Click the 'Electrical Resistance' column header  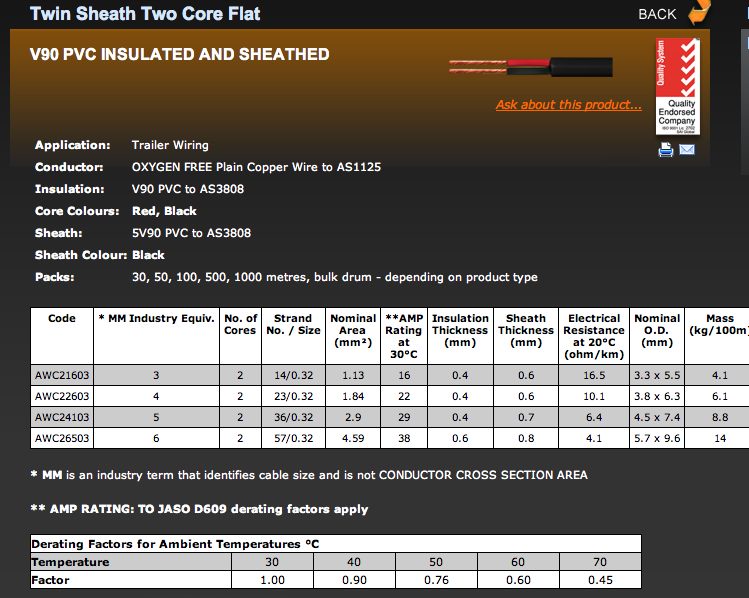coord(593,330)
